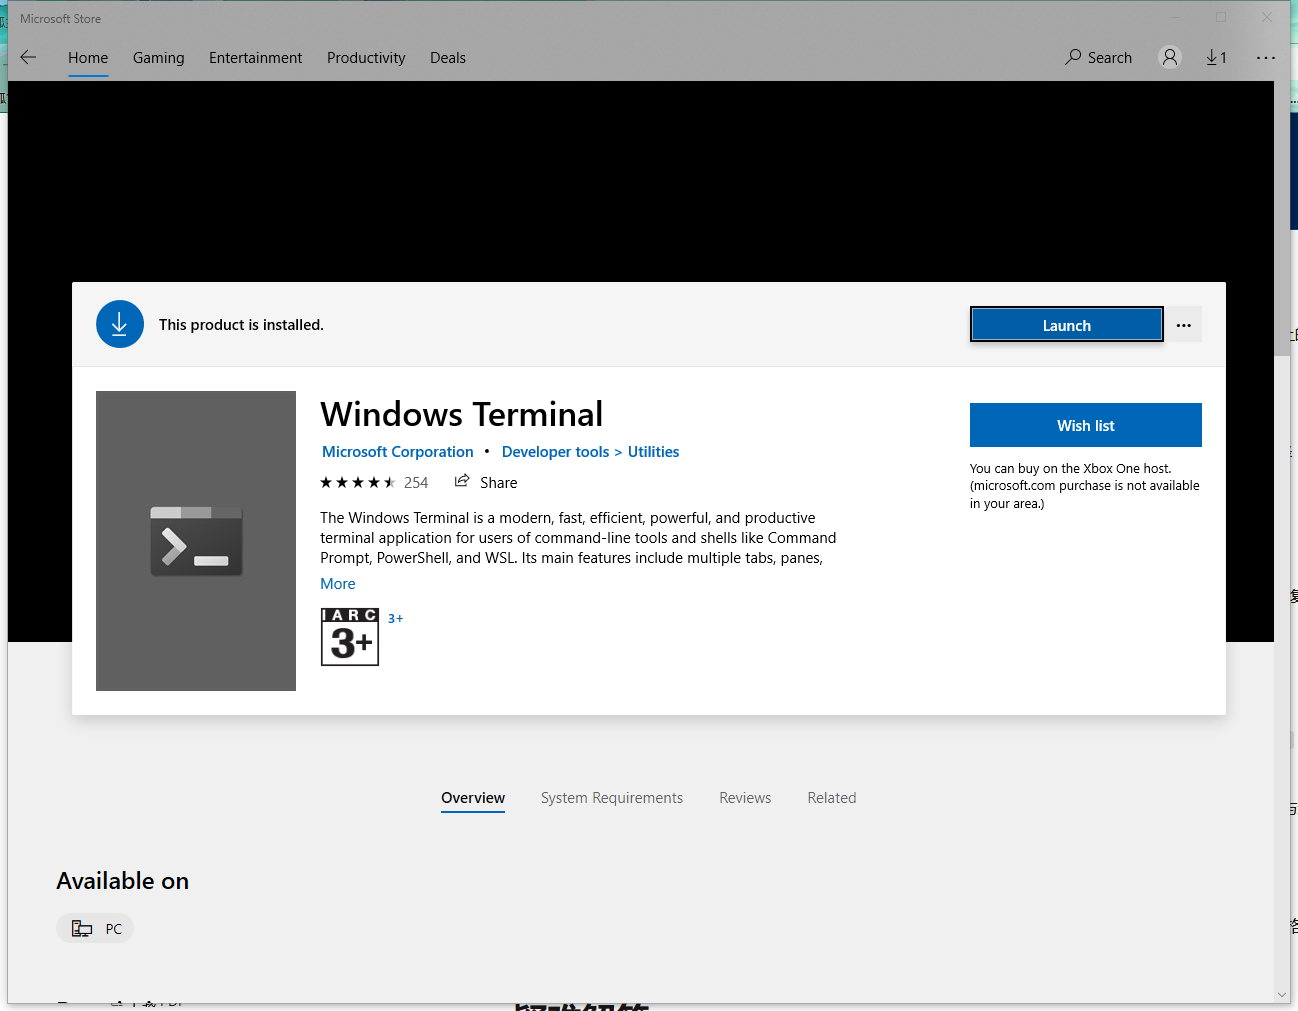The image size is (1298, 1011).
Task: Switch to System Requirements tab
Action: [612, 798]
